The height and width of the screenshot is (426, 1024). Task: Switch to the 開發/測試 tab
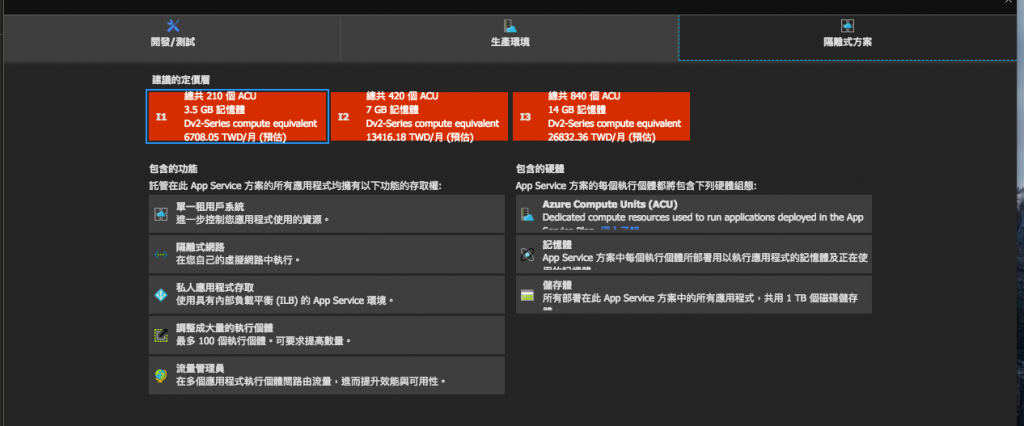coord(172,37)
